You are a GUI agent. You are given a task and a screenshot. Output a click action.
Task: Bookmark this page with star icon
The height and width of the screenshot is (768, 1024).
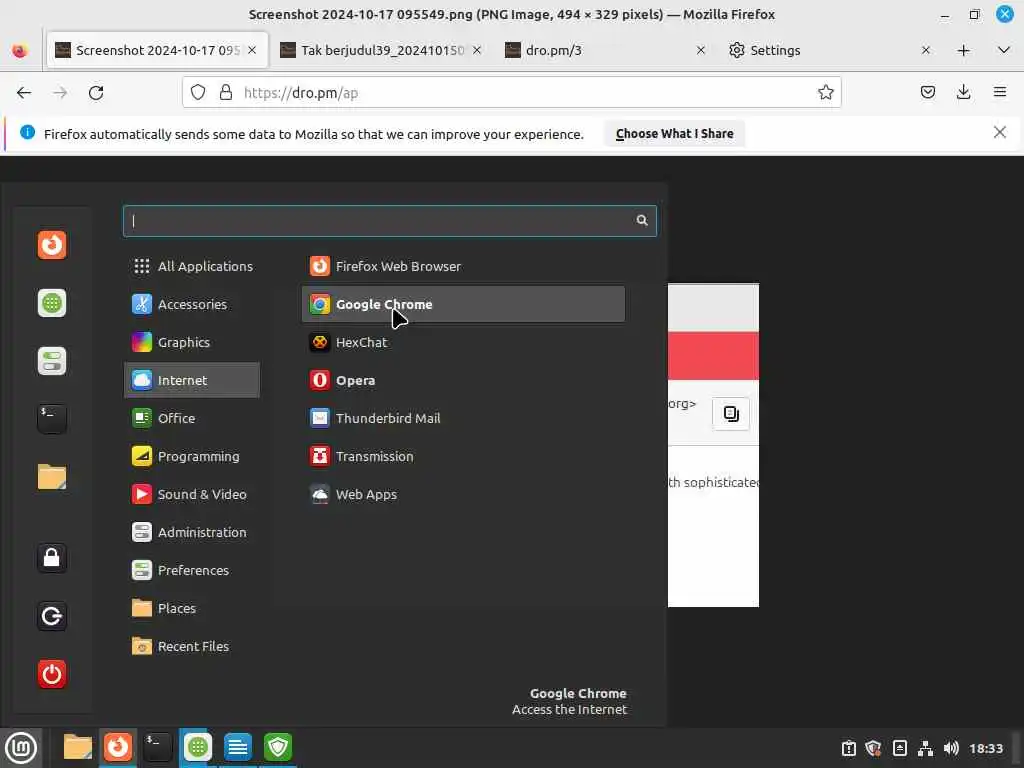click(x=825, y=93)
